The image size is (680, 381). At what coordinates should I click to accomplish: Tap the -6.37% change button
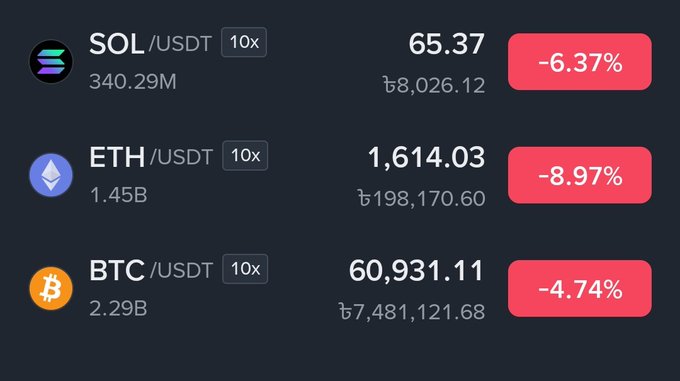coord(580,62)
